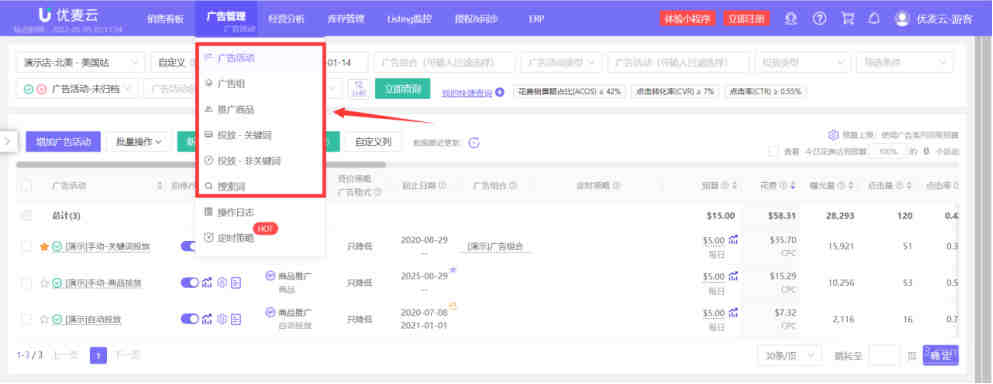The image size is (993, 384).
Task: Switch to ERP tab
Action: [x=536, y=19]
